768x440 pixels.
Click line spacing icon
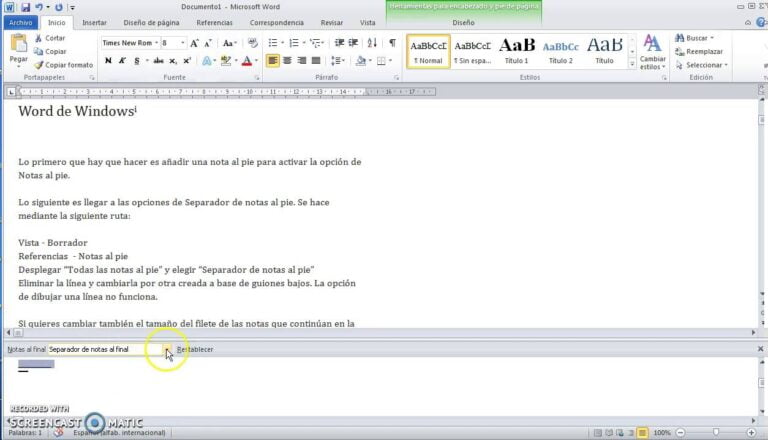click(336, 61)
